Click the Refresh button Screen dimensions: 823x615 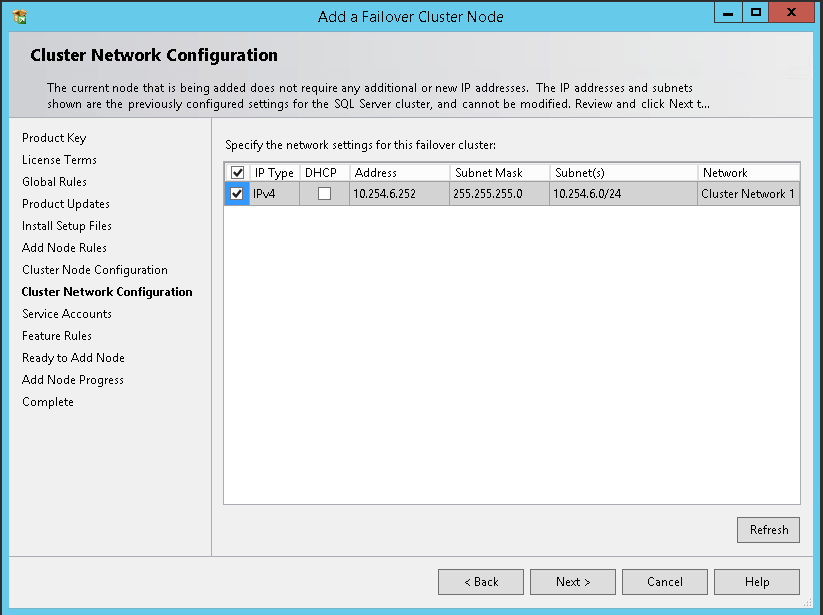coord(768,530)
